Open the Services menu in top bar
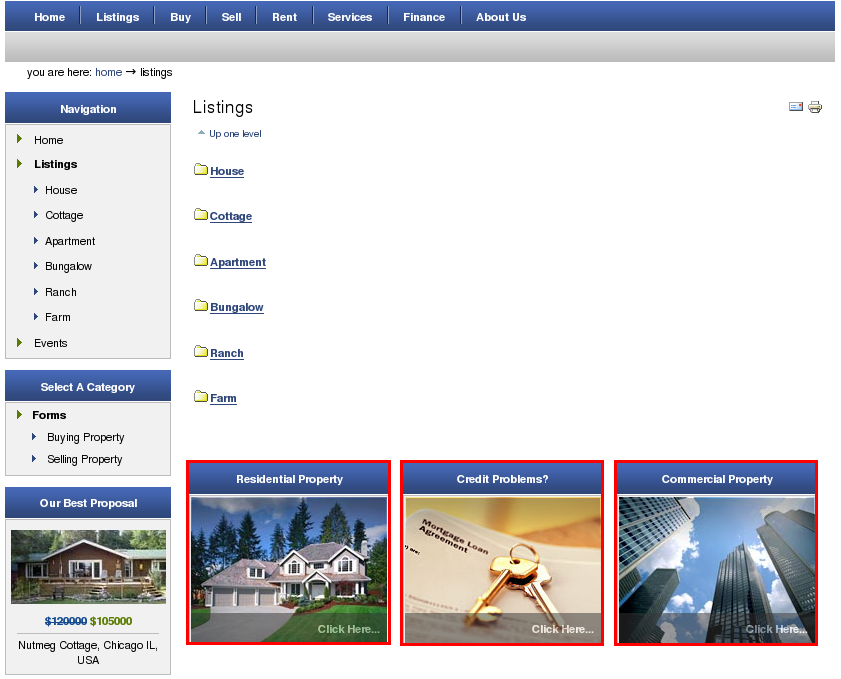Viewport: 841px width, 679px height. pyautogui.click(x=350, y=17)
